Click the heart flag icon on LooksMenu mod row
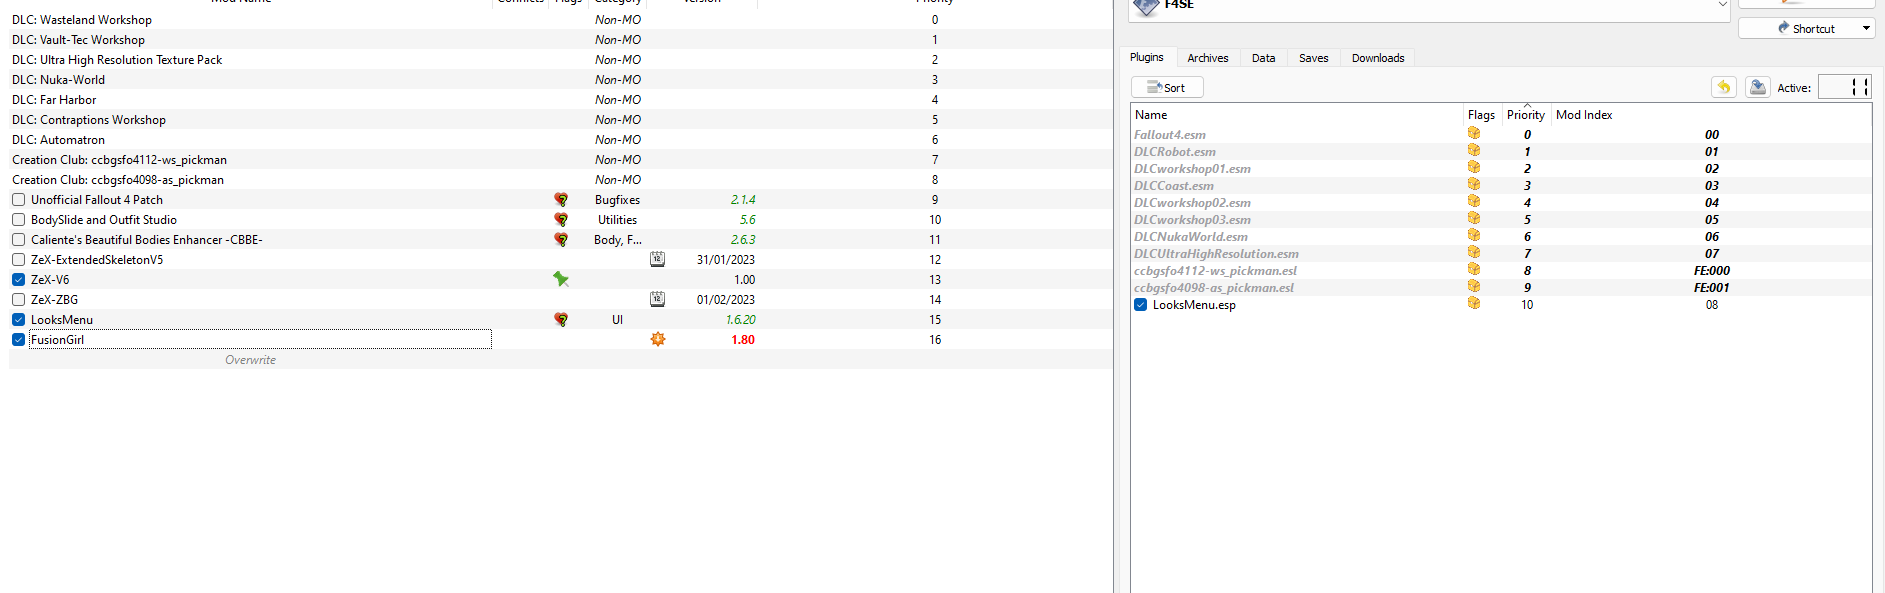Viewport: 1885px width, 593px height. coord(561,320)
